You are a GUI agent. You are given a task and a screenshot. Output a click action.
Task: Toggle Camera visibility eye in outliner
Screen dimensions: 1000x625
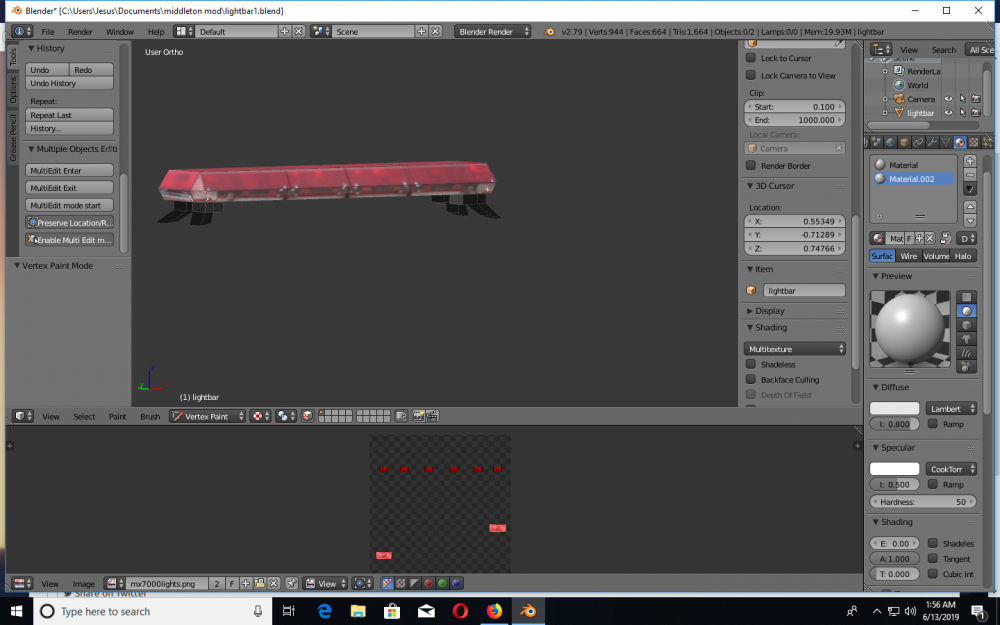948,99
